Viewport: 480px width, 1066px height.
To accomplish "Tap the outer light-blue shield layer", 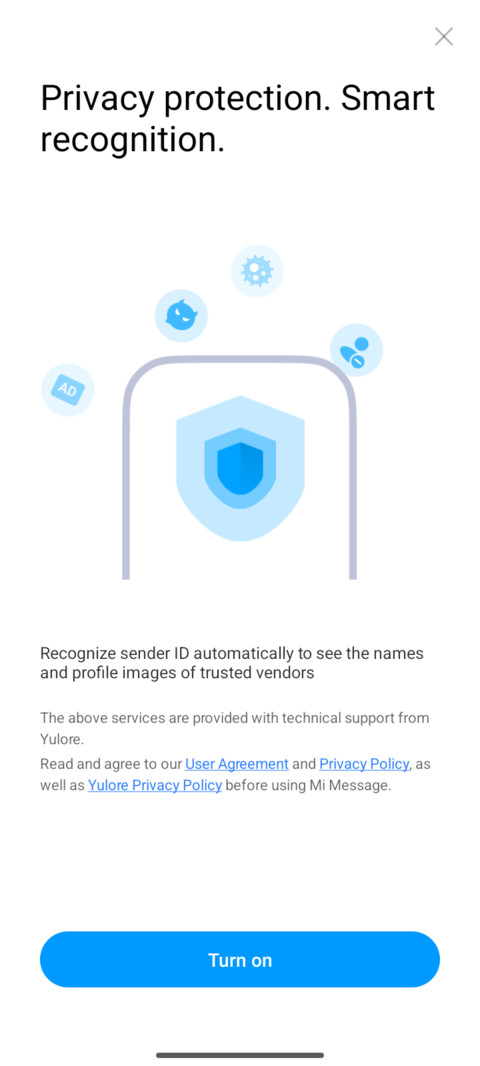I will click(x=240, y=468).
